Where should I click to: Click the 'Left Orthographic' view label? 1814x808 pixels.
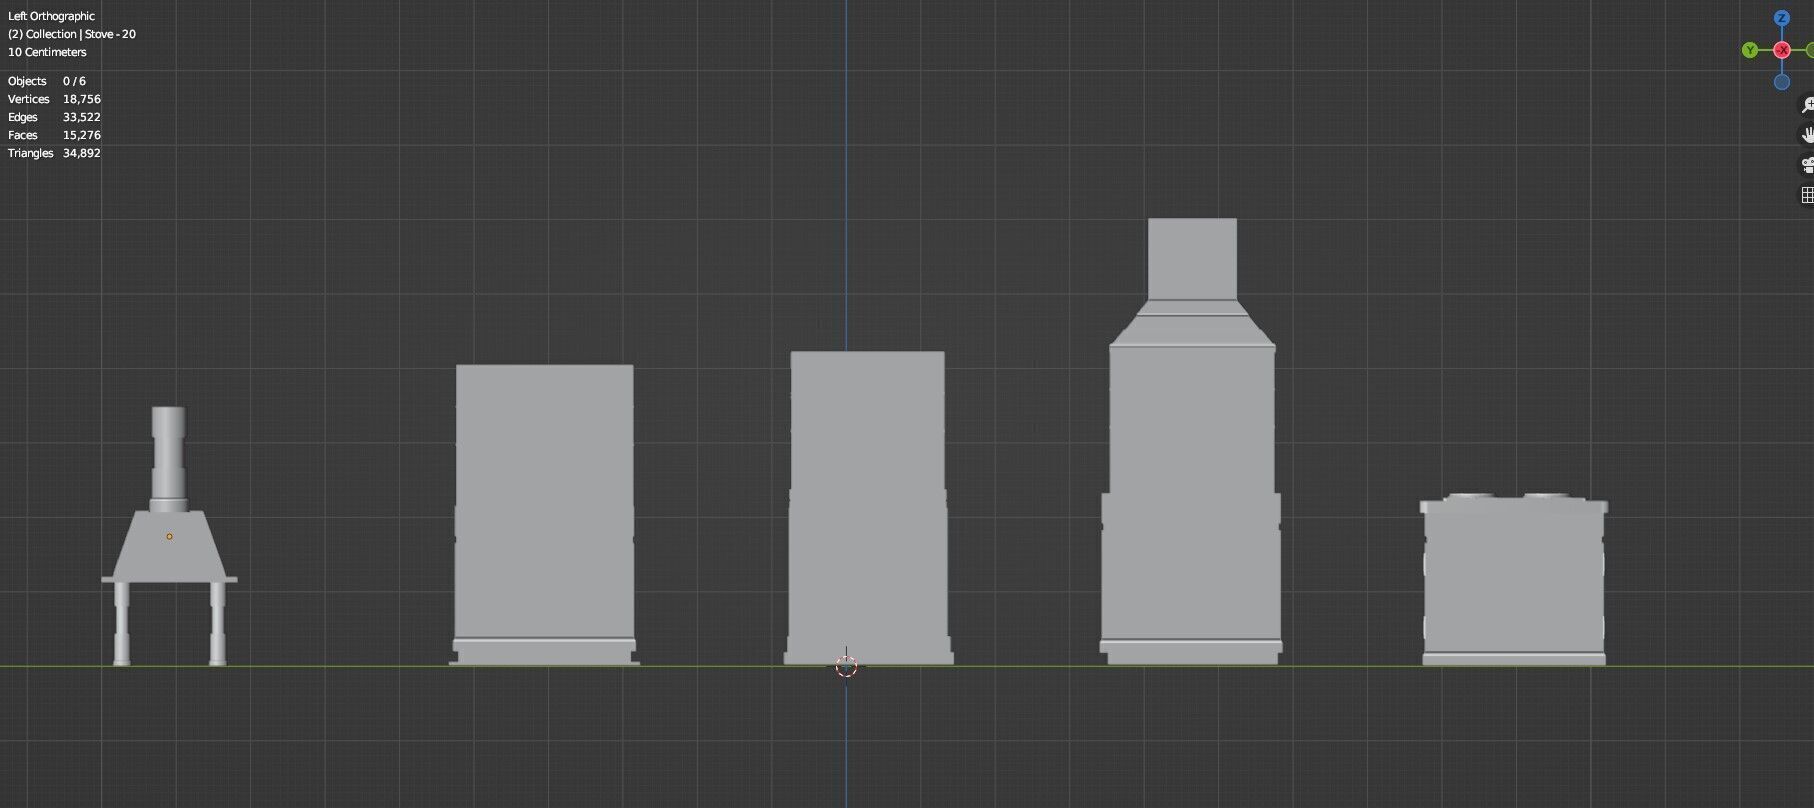(x=52, y=16)
